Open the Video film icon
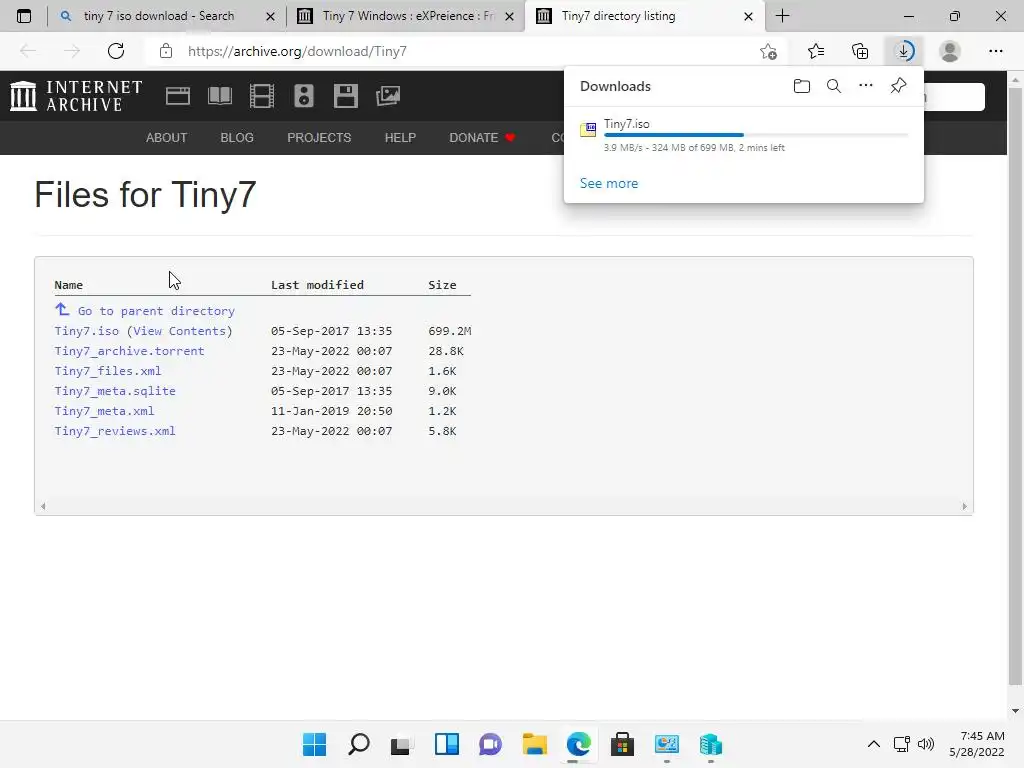This screenshot has height=768, width=1024. click(262, 96)
